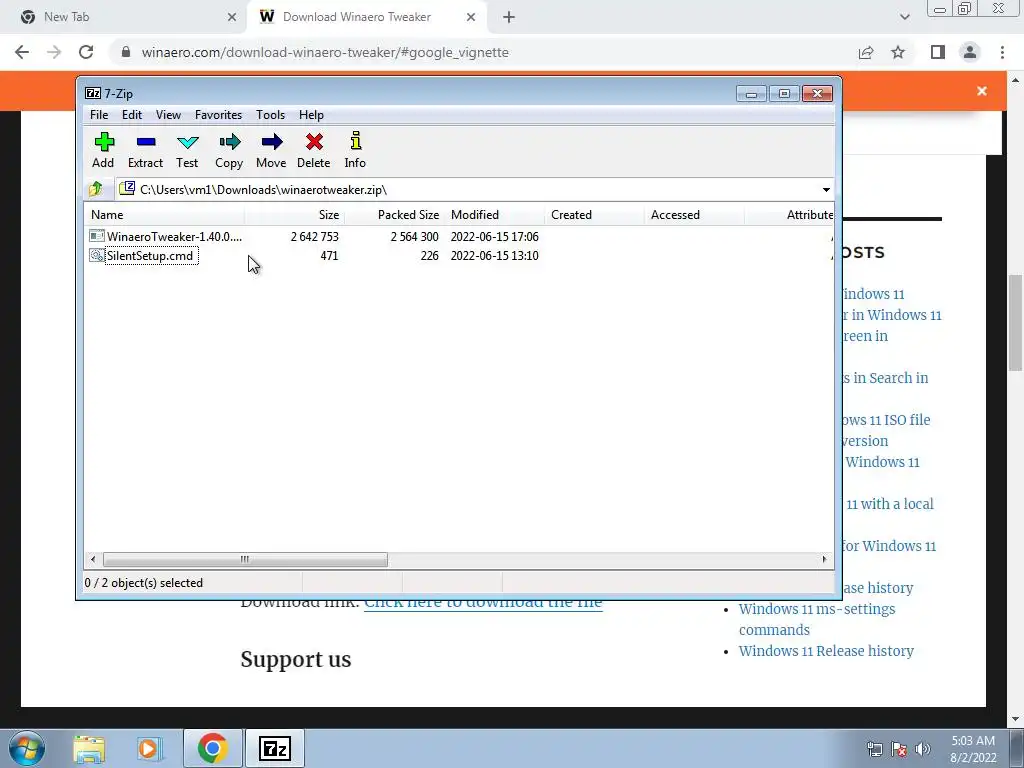Click the download the file link
The image size is (1024, 768).
coord(483,603)
